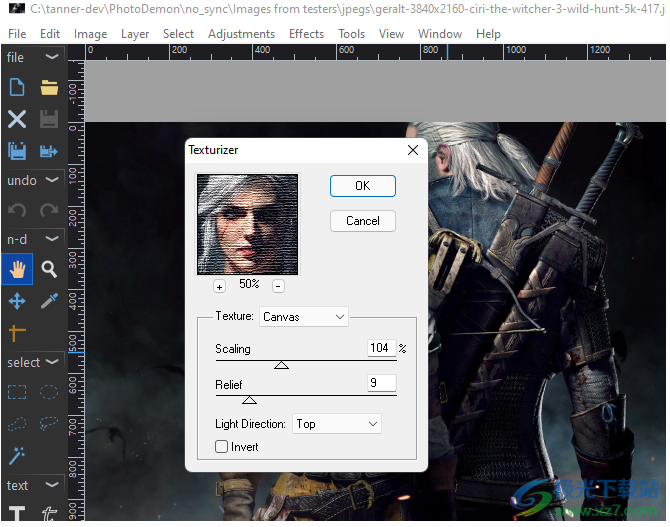Click the Save copy icon
Screen dimensions: 670x527
(17, 151)
